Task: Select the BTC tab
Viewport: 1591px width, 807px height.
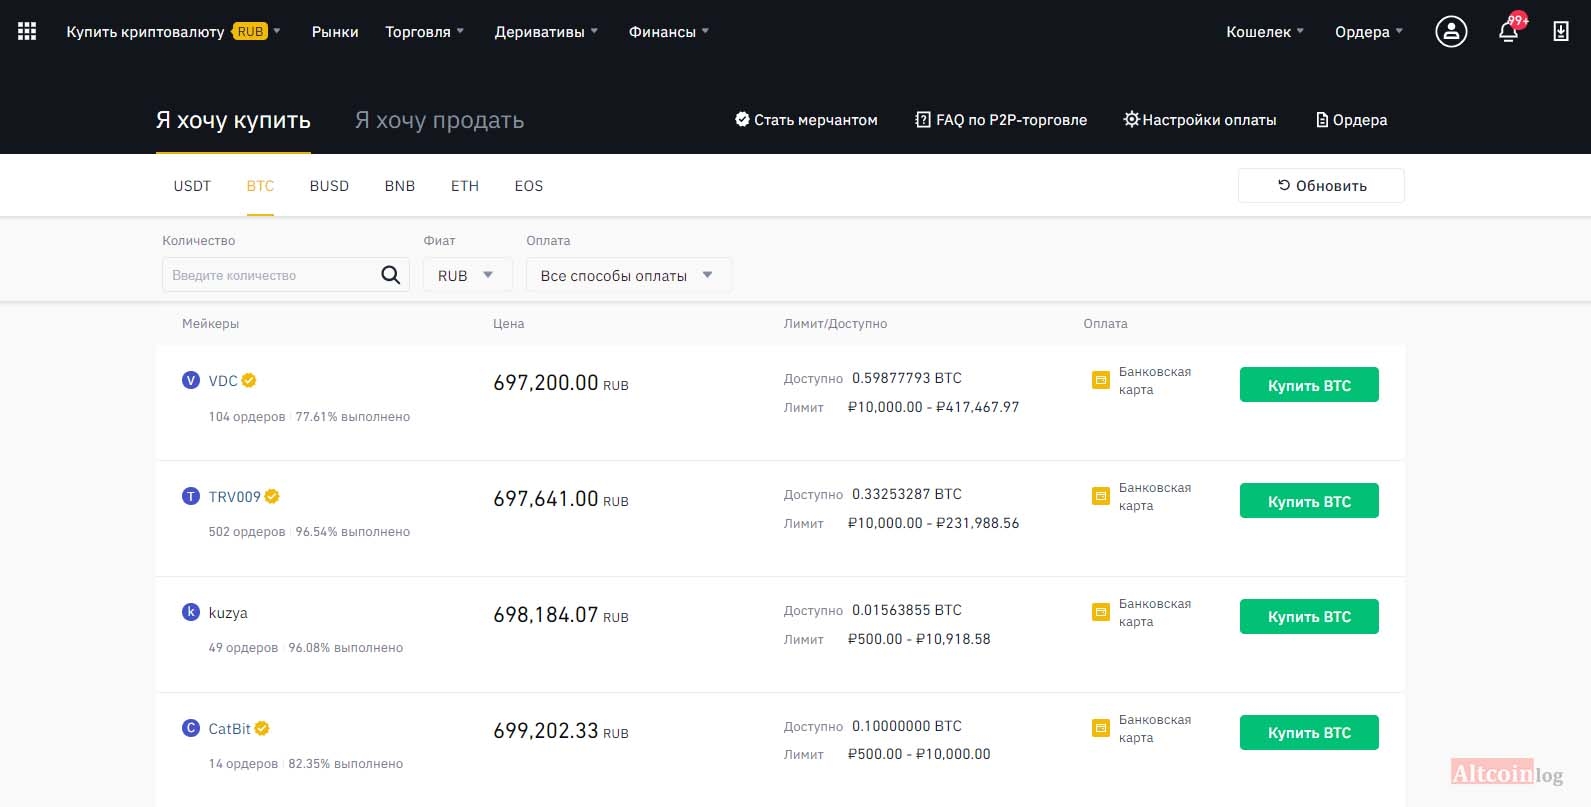Action: click(260, 186)
